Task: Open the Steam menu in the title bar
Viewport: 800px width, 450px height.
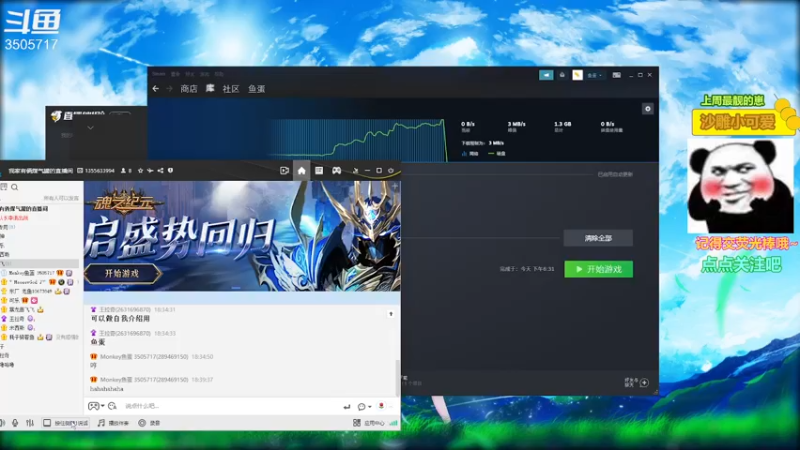Action: coord(159,74)
